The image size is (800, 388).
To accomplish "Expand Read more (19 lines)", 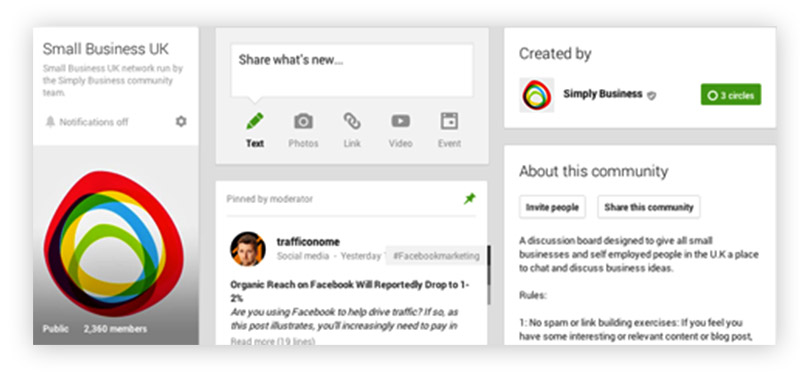I will pyautogui.click(x=272, y=341).
